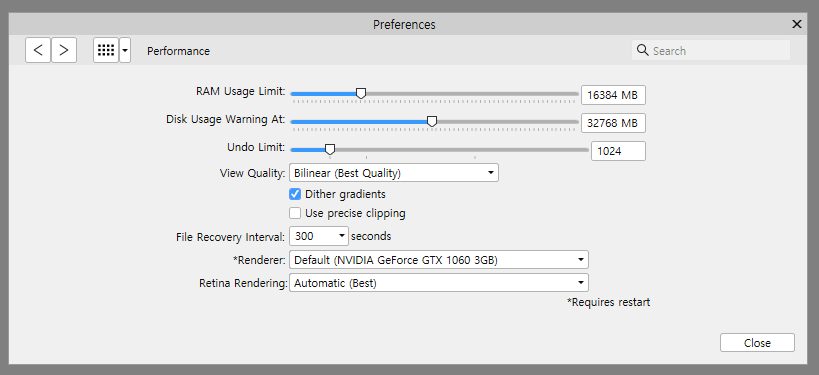This screenshot has height=375, width=819.
Task: Click the Close button
Action: pos(757,343)
